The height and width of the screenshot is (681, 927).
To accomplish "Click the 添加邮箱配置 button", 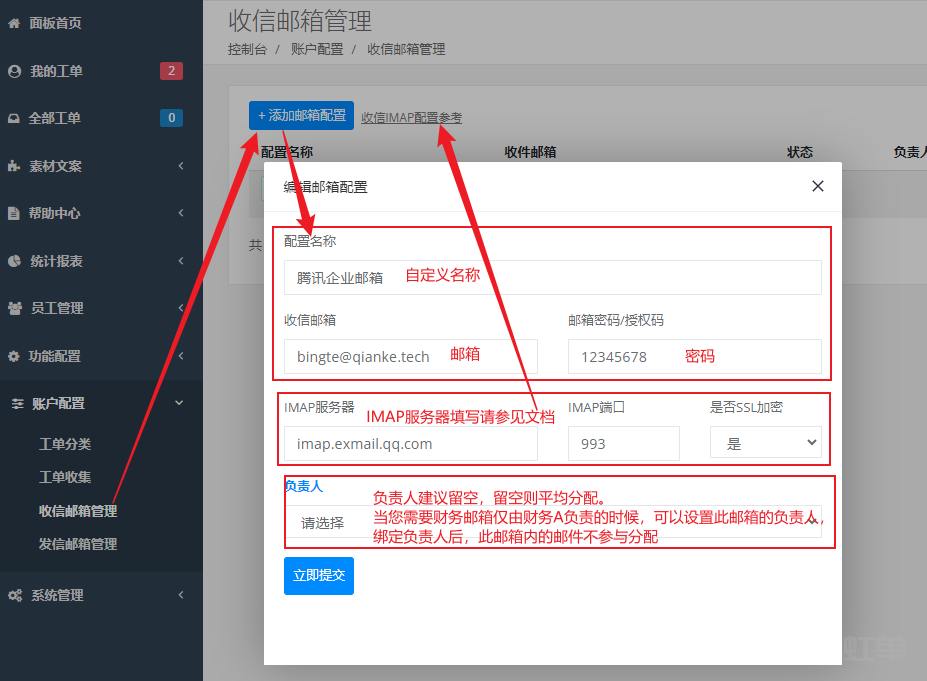I will click(x=301, y=116).
